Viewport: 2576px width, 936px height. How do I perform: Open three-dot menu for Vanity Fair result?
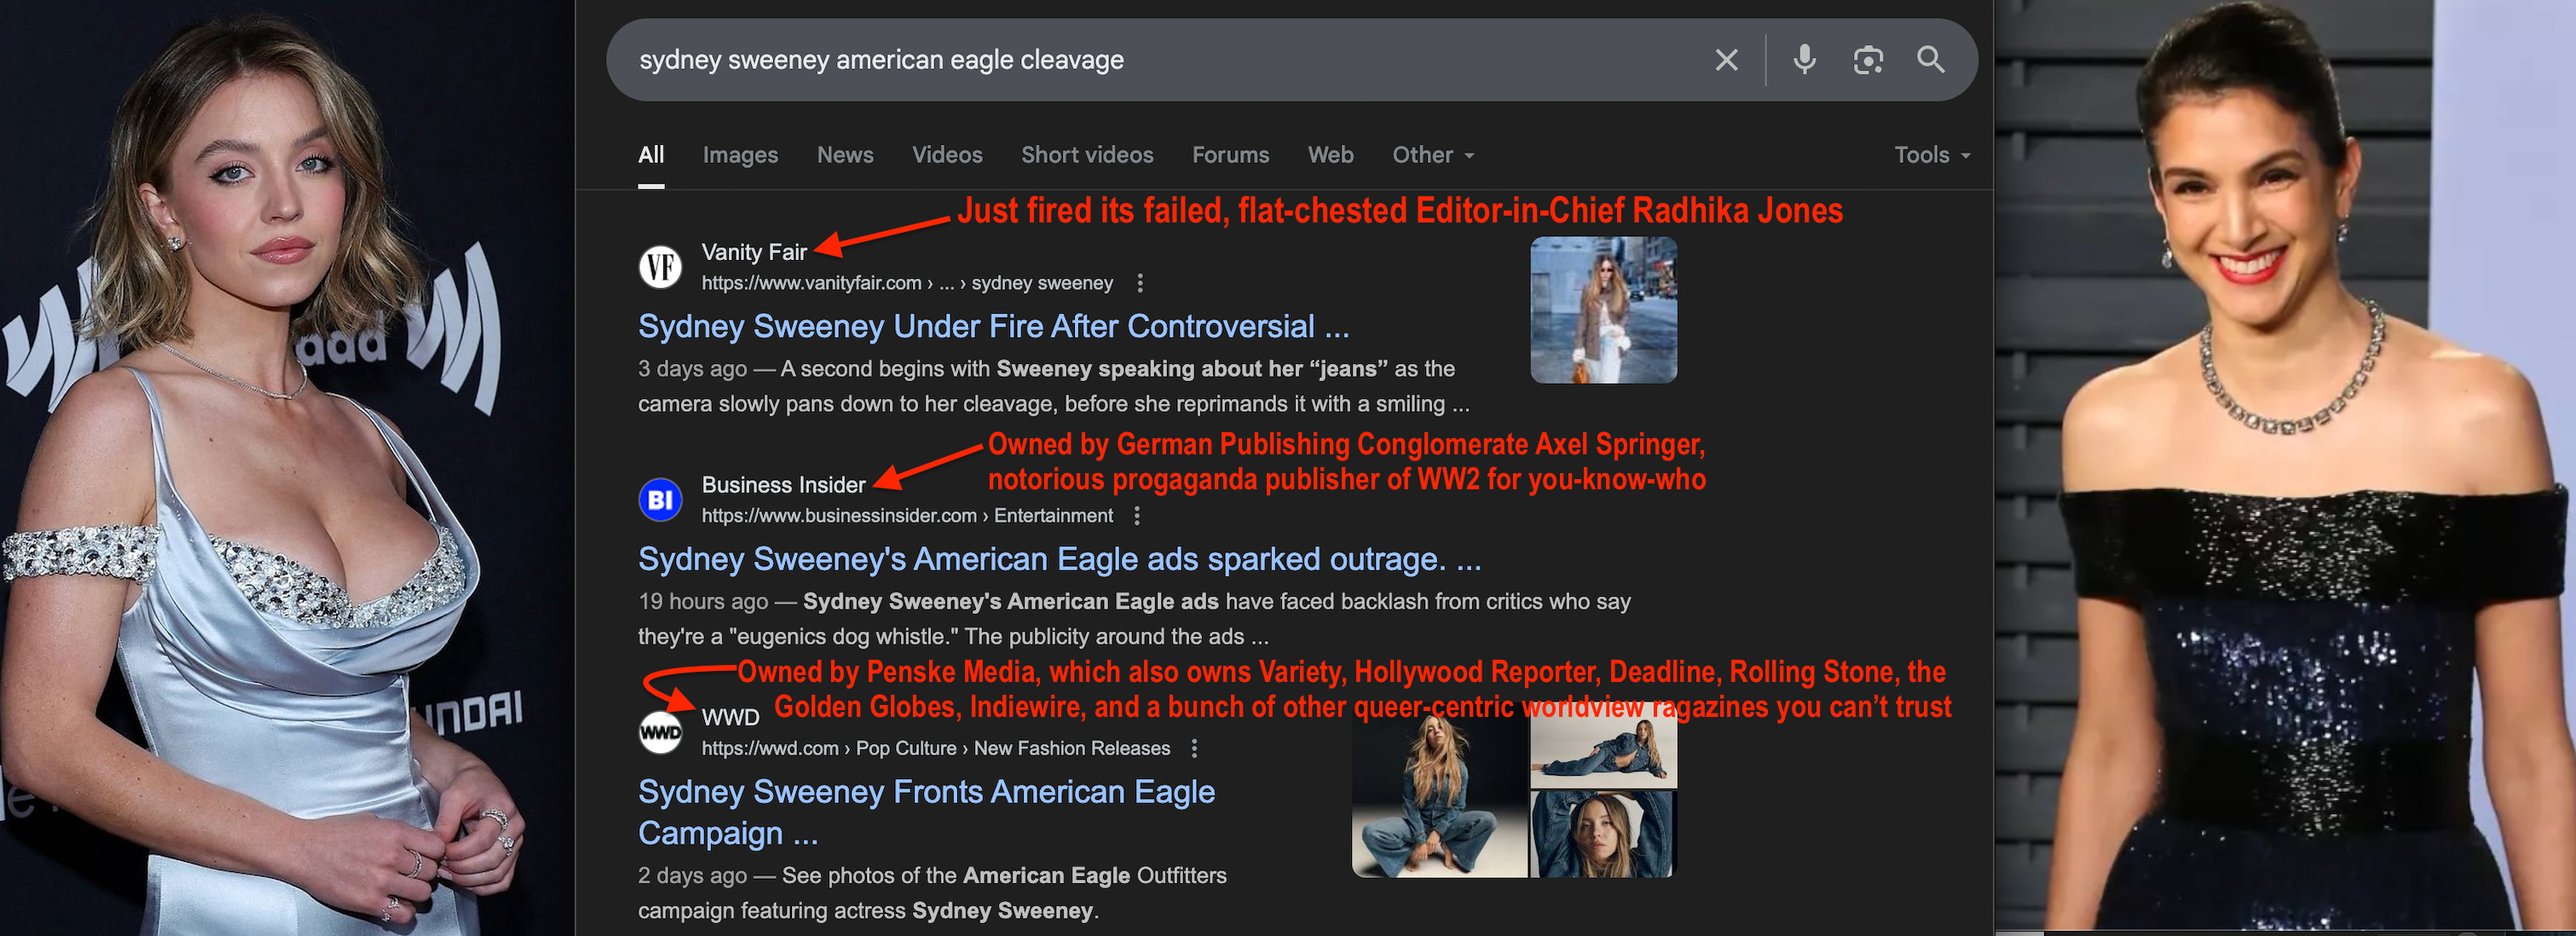(x=1140, y=283)
